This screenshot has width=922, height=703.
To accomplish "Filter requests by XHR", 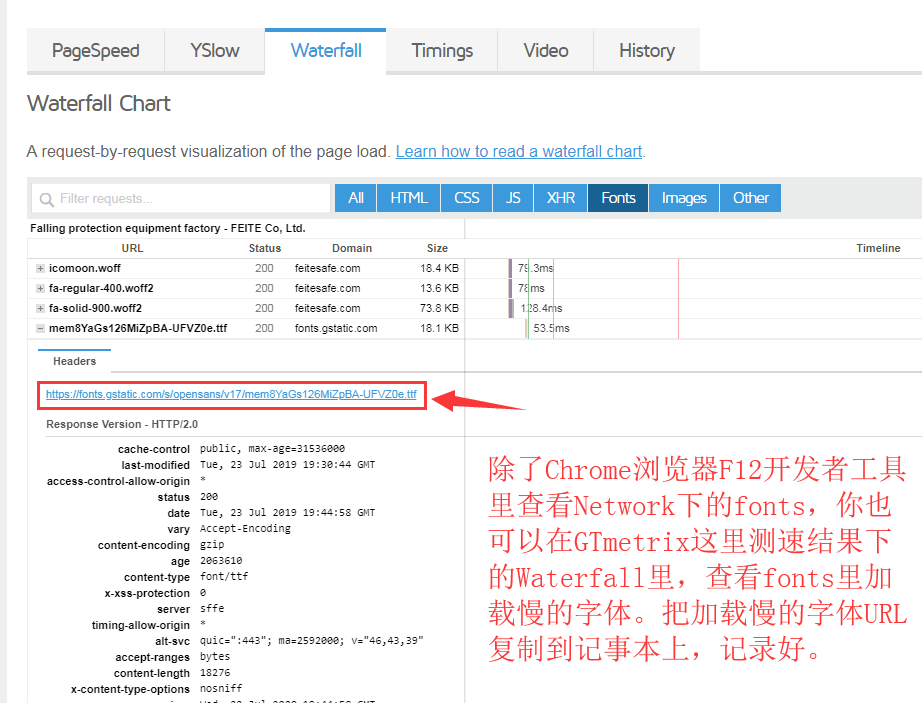I will [x=560, y=198].
